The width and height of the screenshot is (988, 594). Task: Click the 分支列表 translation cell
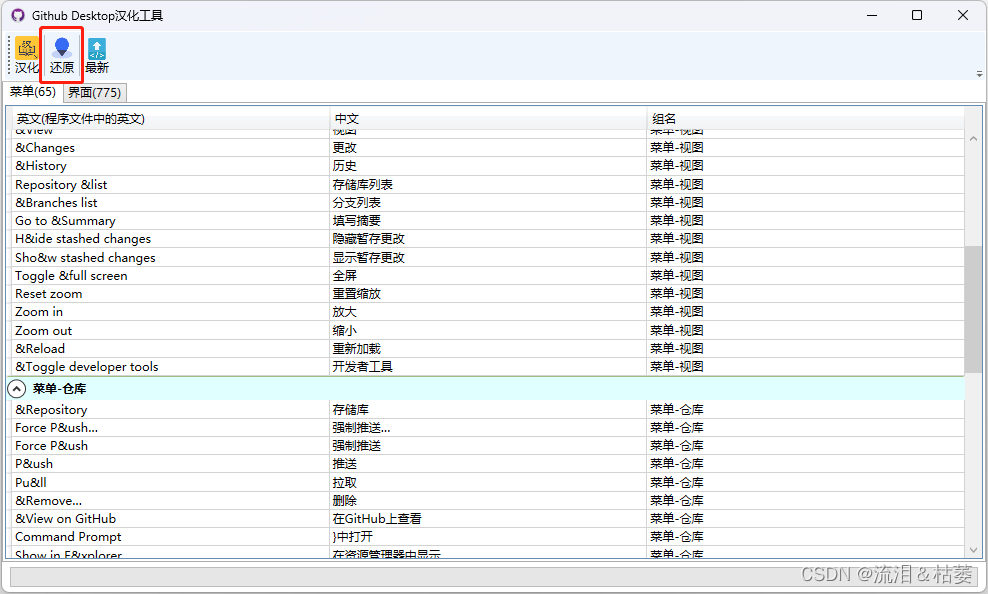tap(488, 203)
